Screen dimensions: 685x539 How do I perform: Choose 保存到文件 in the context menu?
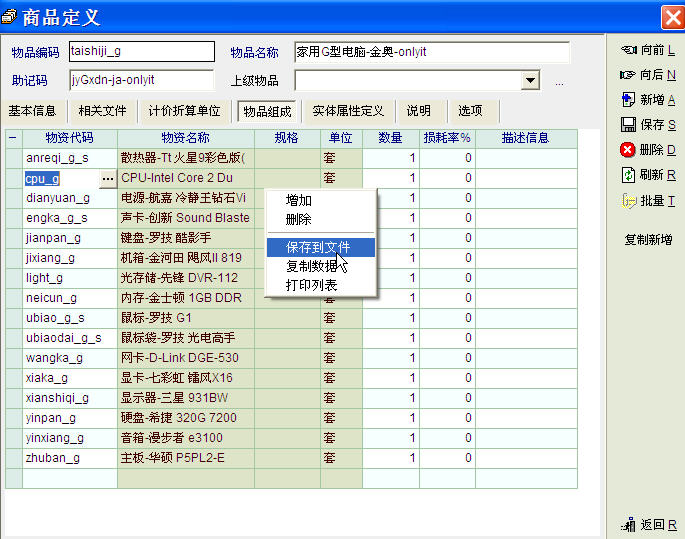tap(318, 246)
